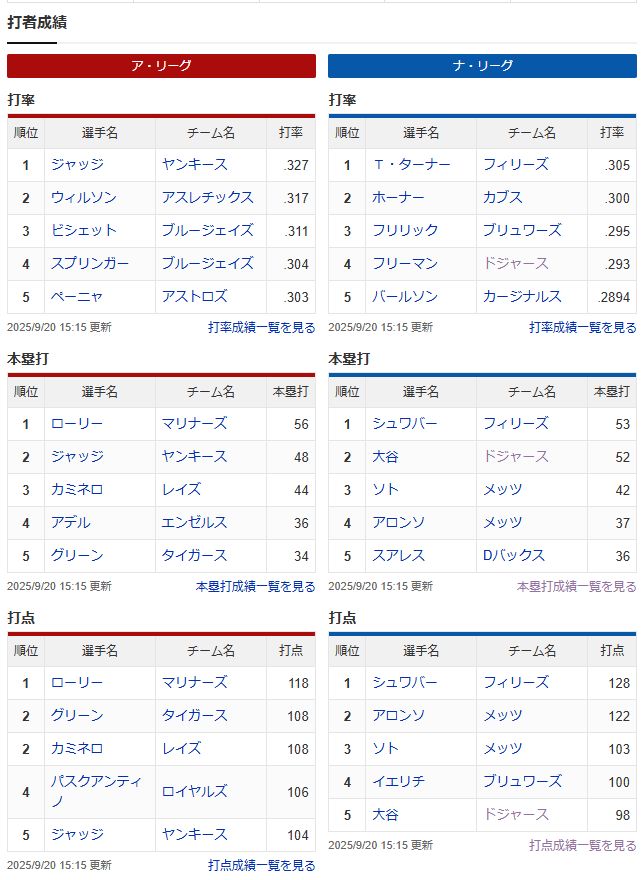Click player T・ターナー in batting average

[411, 165]
